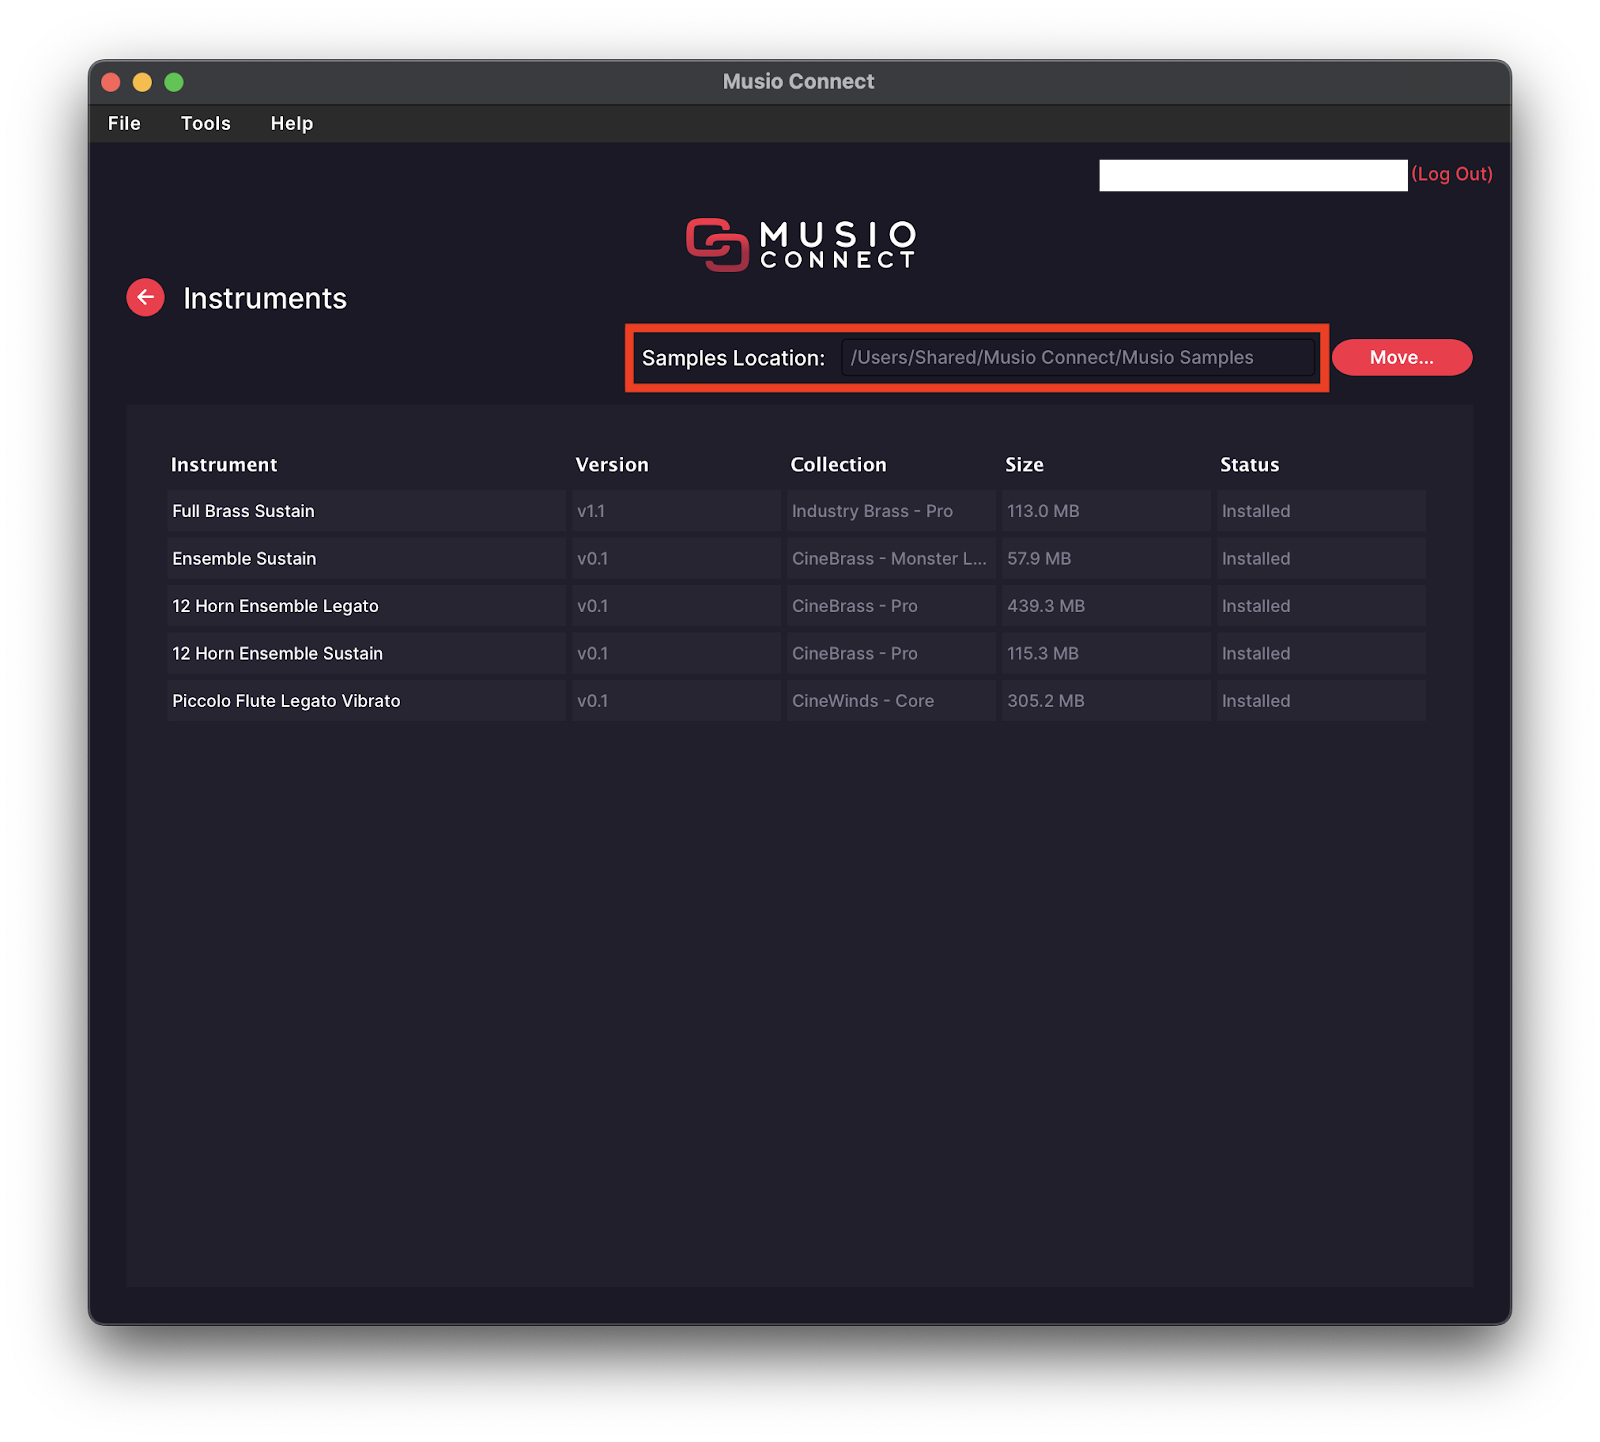1600x1442 pixels.
Task: Maximize the window with green button
Action: click(x=174, y=82)
